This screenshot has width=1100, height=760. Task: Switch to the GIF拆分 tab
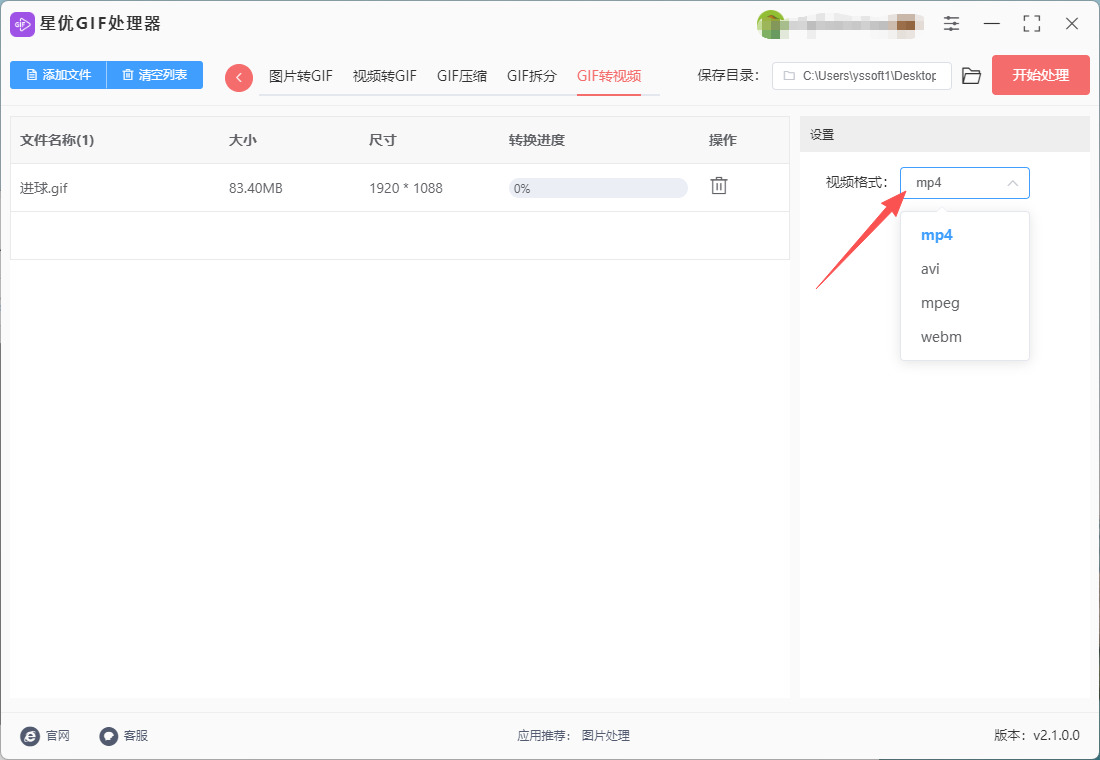(x=532, y=76)
